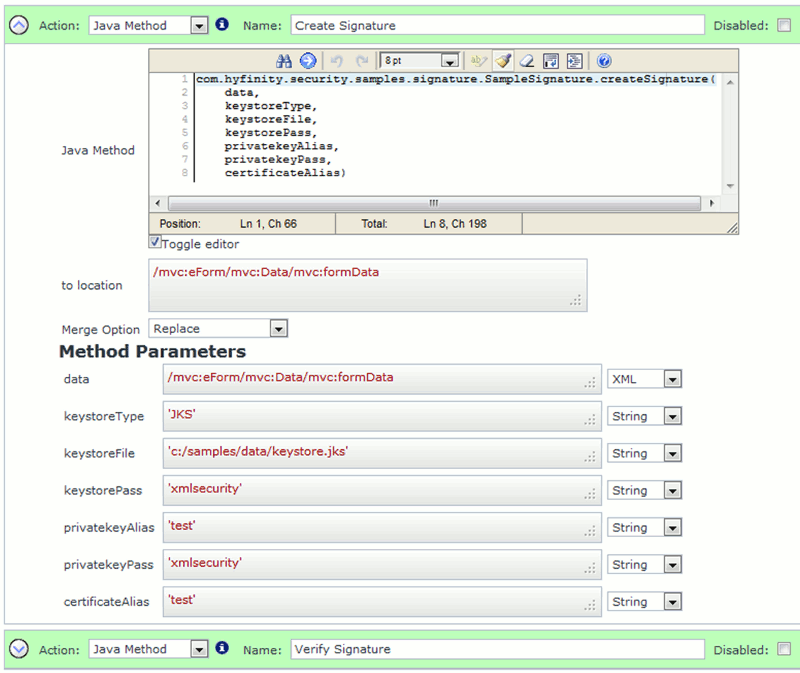The image size is (800, 673).
Task: Expand the Verify Signature action section
Action: click(18, 649)
